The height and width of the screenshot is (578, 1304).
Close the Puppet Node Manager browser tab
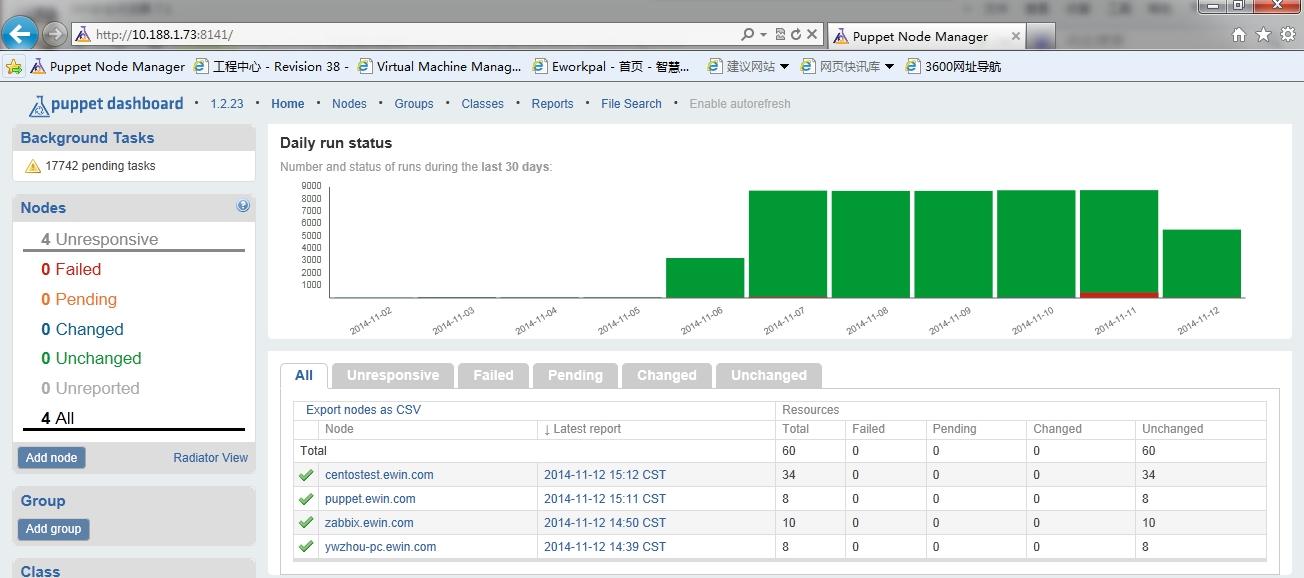(x=1016, y=36)
